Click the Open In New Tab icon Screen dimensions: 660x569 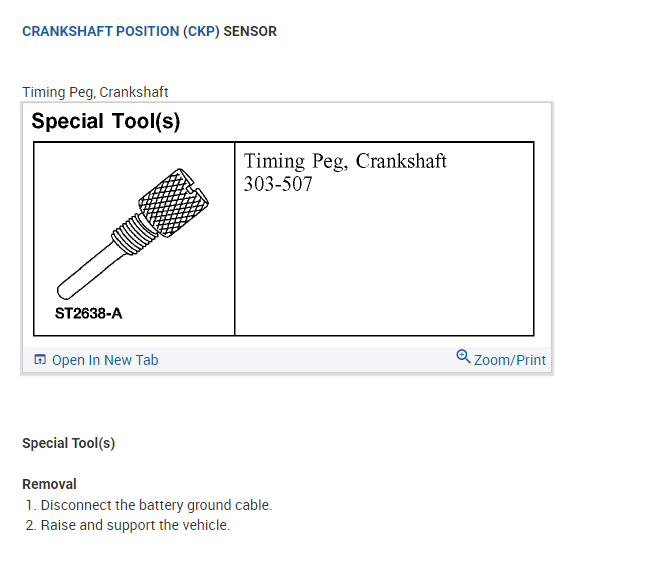pos(40,360)
